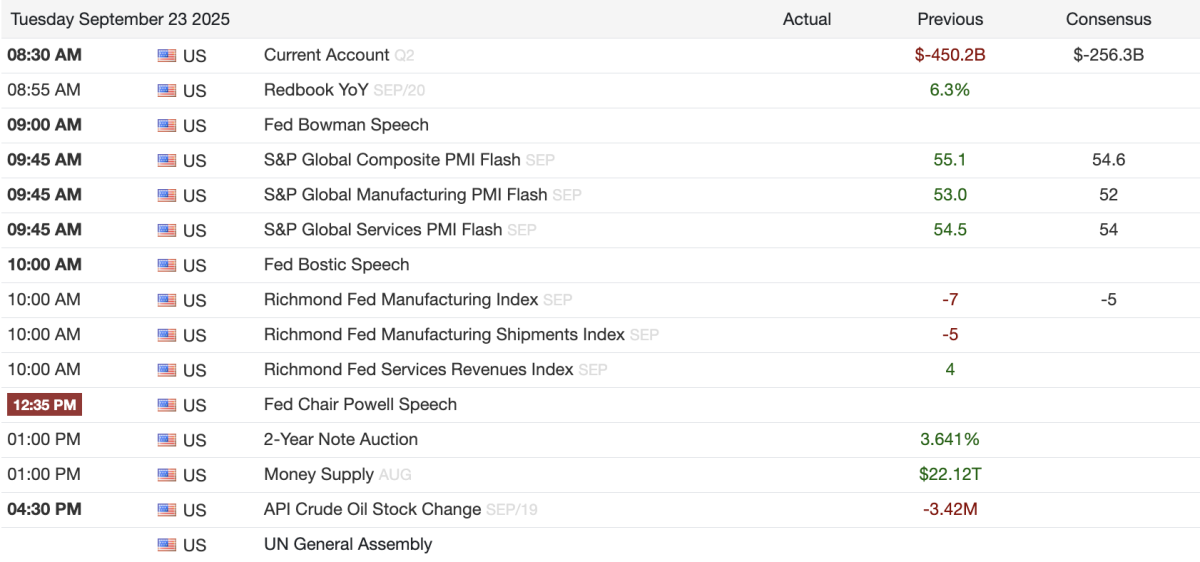Screen dimensions: 1200x562
Task: Click the flag beside 2-Year Note Auction
Action: pyautogui.click(x=167, y=440)
